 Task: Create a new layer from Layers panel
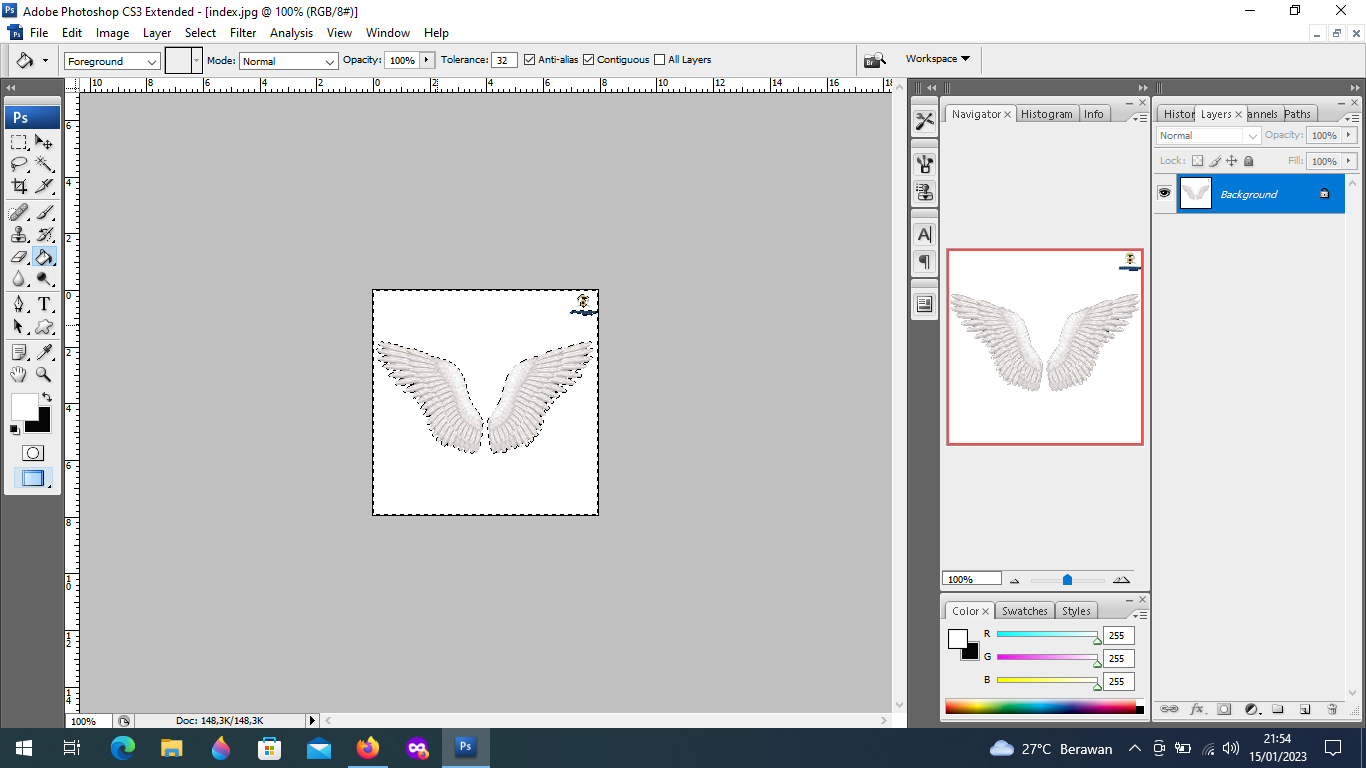1305,709
